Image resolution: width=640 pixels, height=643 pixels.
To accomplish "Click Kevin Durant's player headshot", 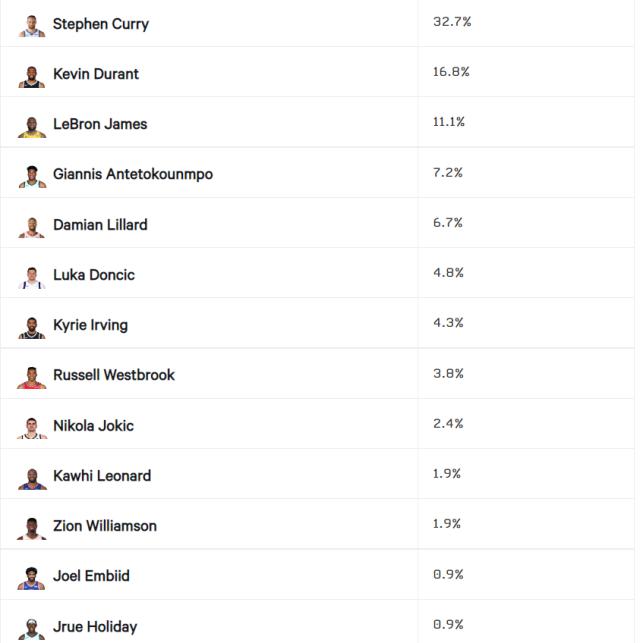I will pyautogui.click(x=32, y=75).
